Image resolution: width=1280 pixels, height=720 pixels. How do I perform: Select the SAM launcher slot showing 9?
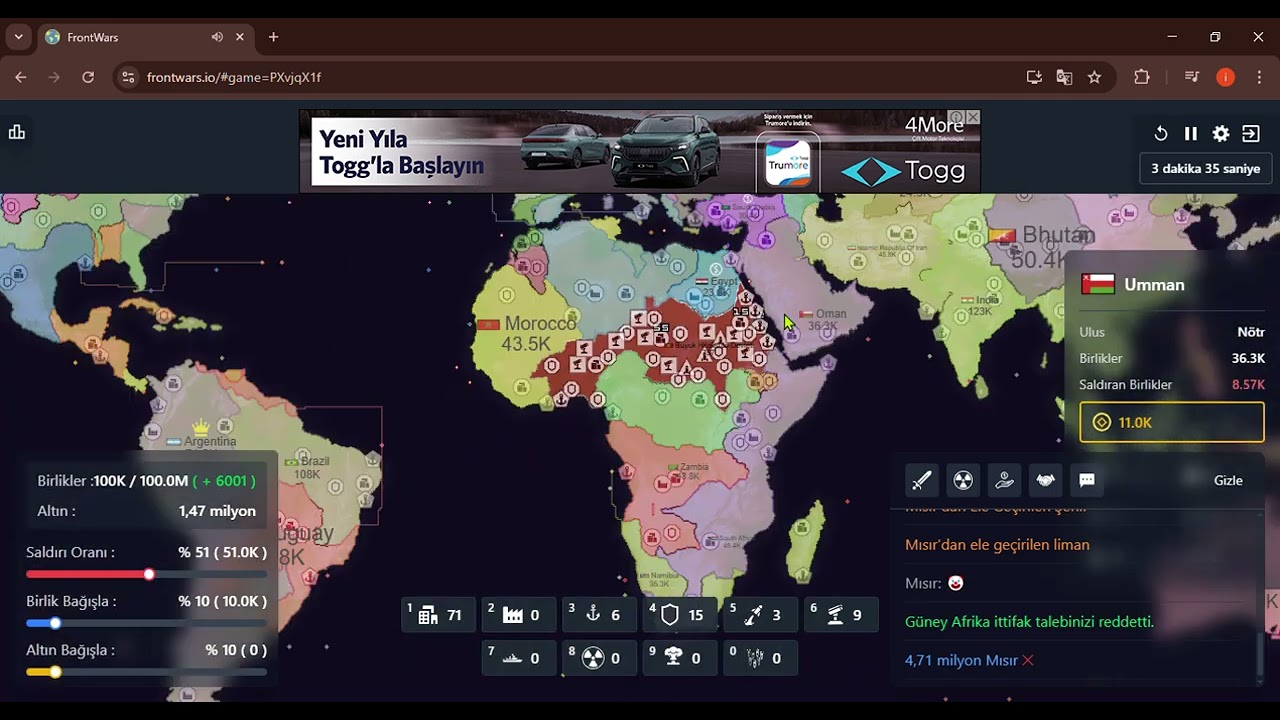point(842,615)
